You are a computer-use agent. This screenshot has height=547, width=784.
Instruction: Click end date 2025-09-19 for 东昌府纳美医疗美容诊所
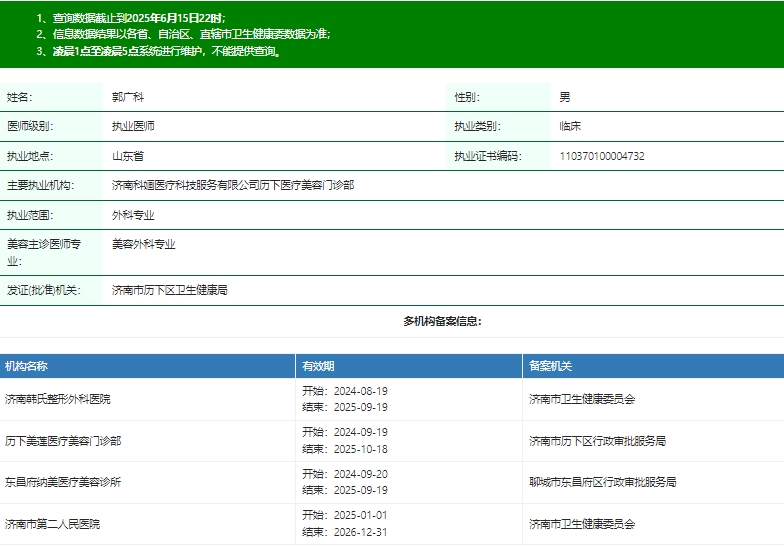(361, 490)
